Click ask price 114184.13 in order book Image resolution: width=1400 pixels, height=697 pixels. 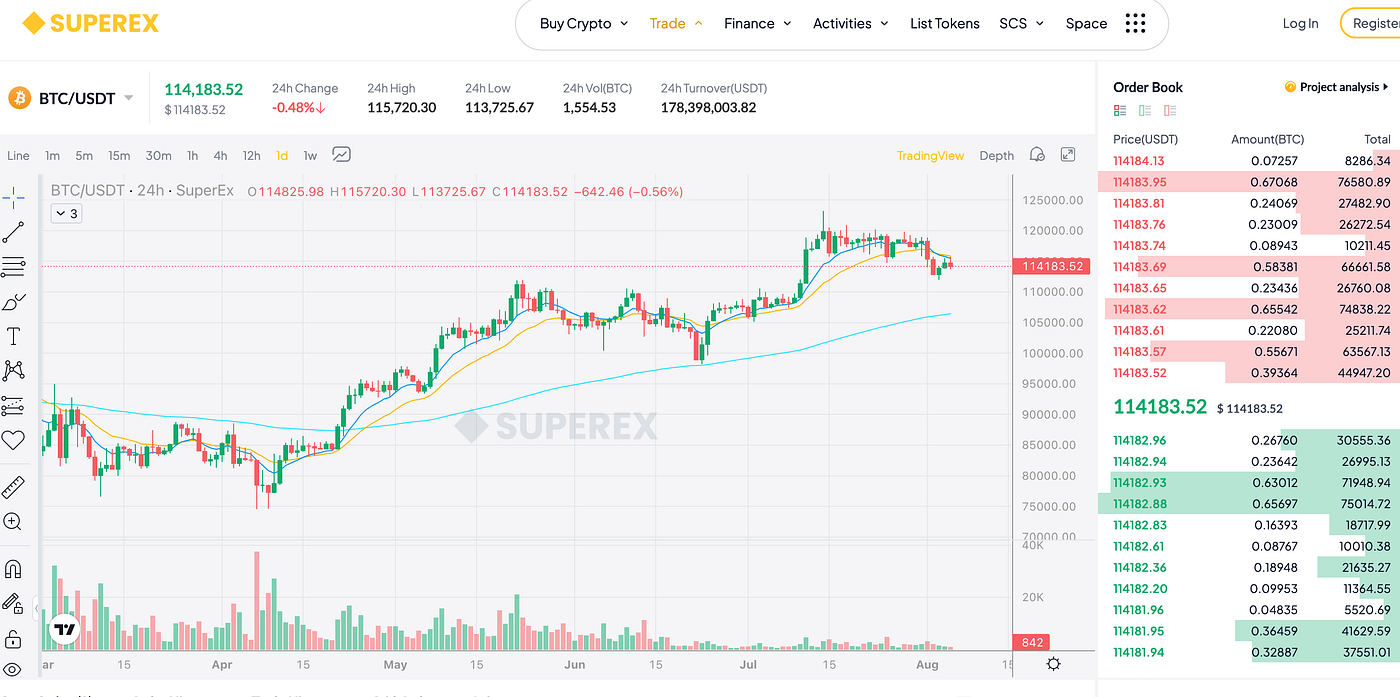point(1138,160)
